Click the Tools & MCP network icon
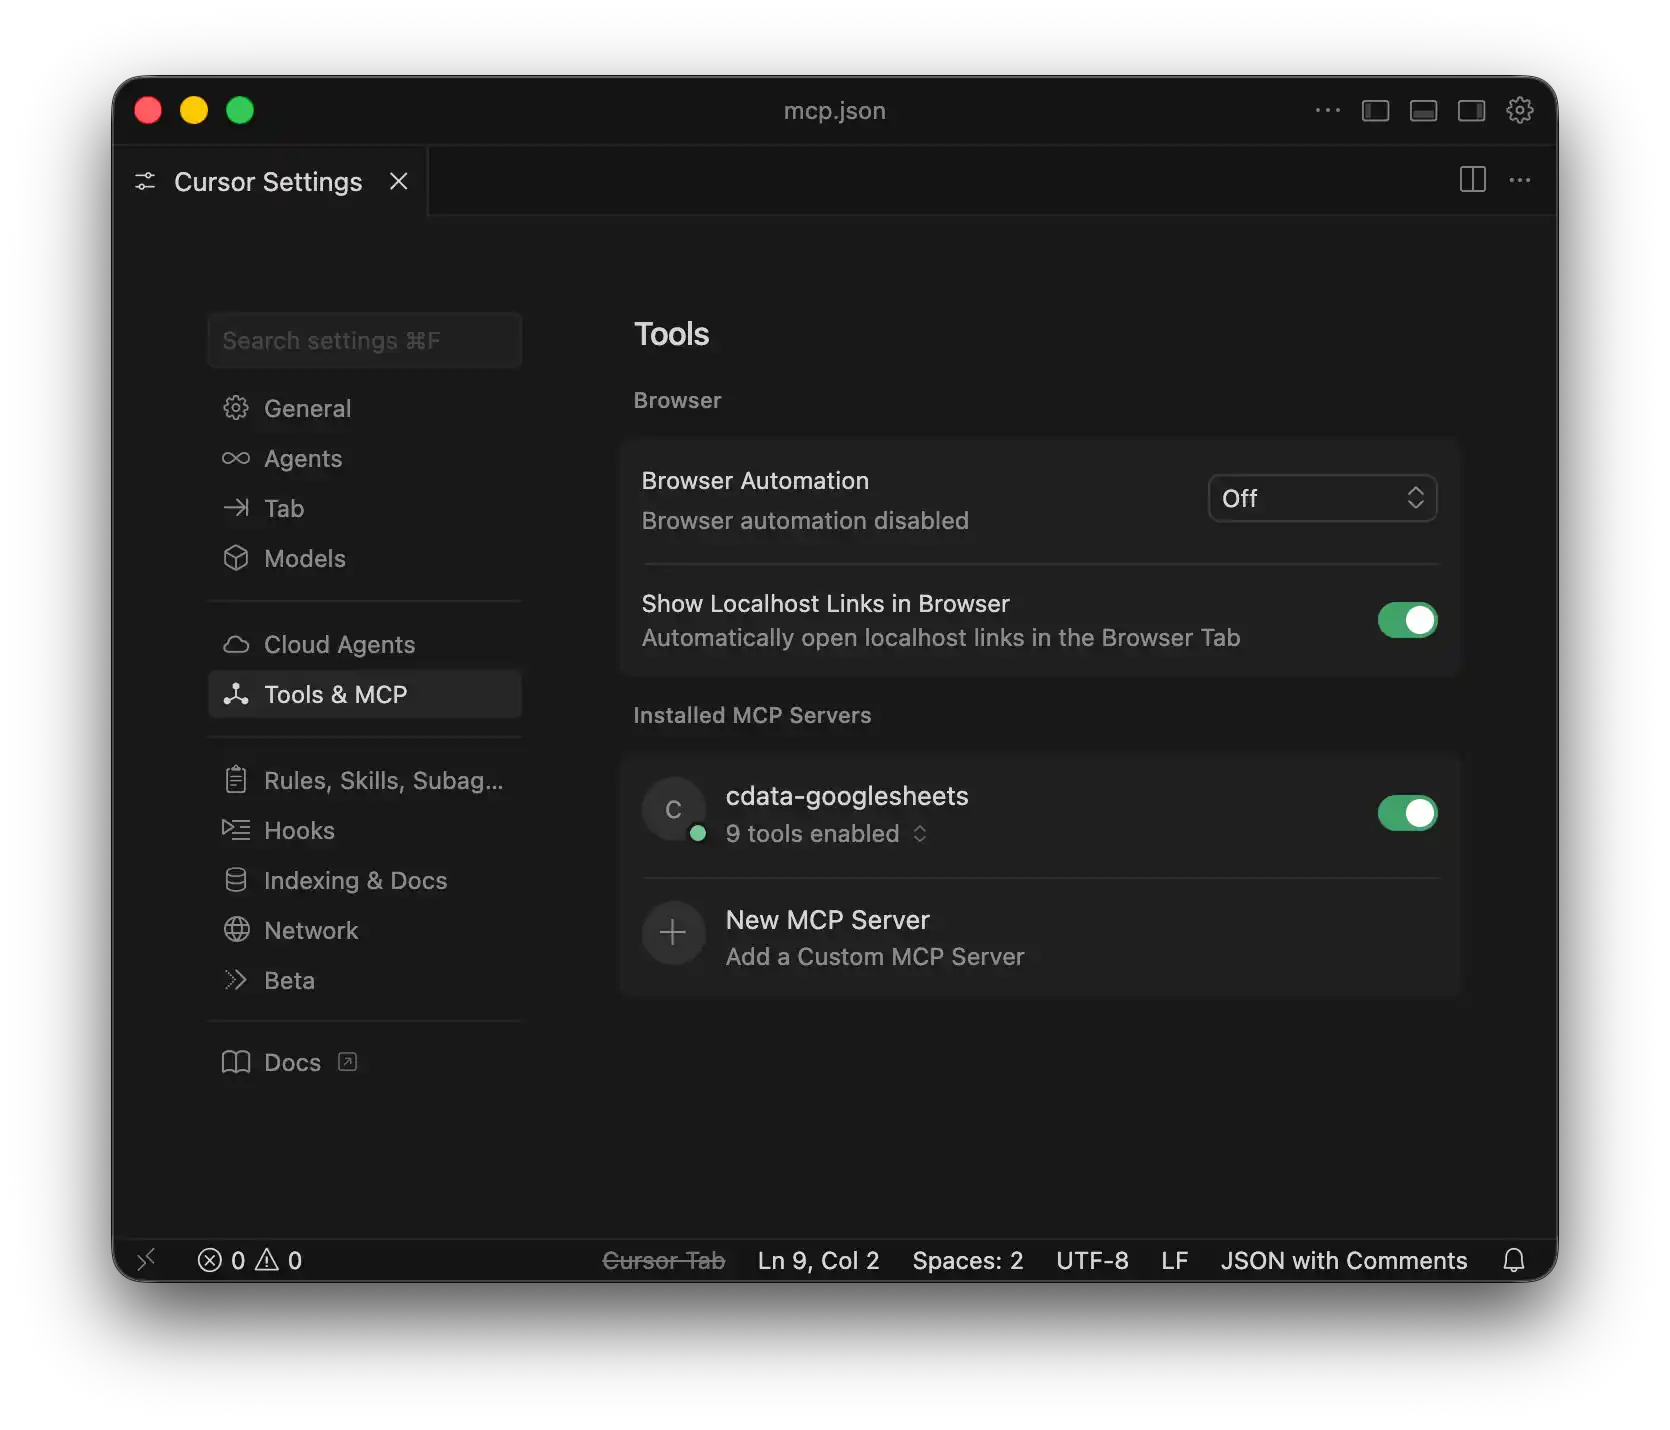The width and height of the screenshot is (1670, 1430). [237, 694]
